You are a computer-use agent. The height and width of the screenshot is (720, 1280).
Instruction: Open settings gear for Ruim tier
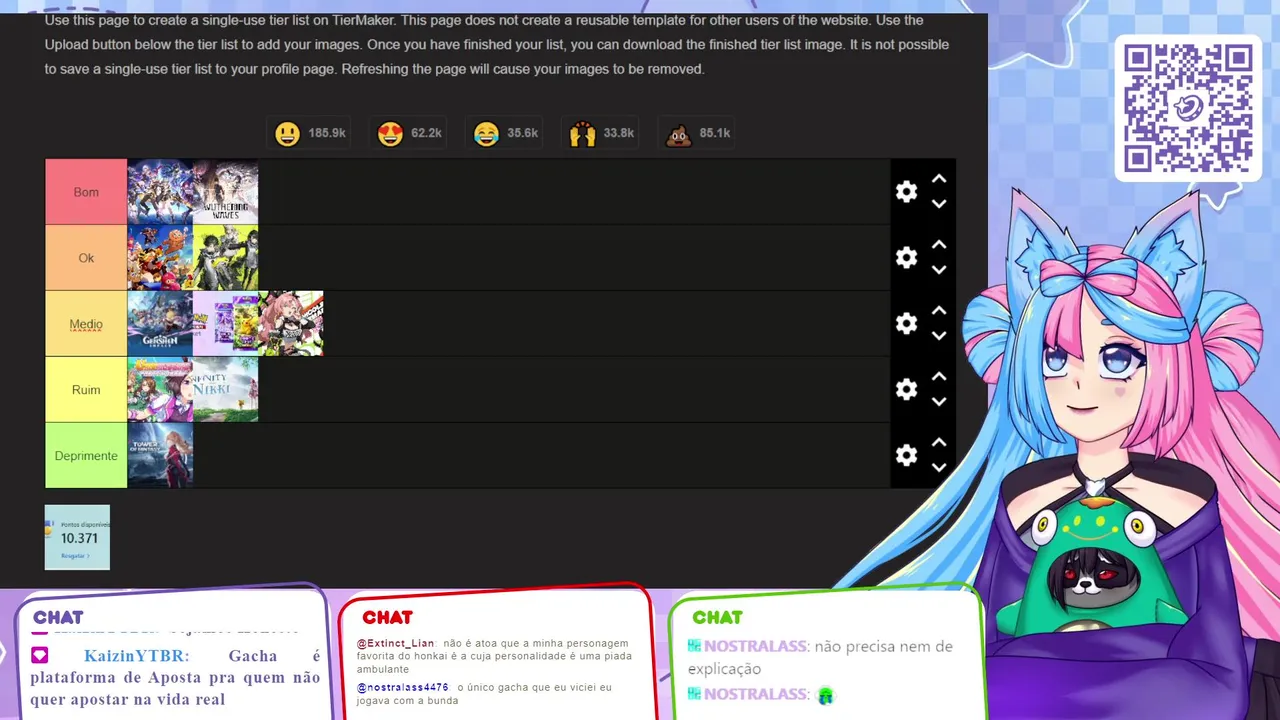click(906, 390)
